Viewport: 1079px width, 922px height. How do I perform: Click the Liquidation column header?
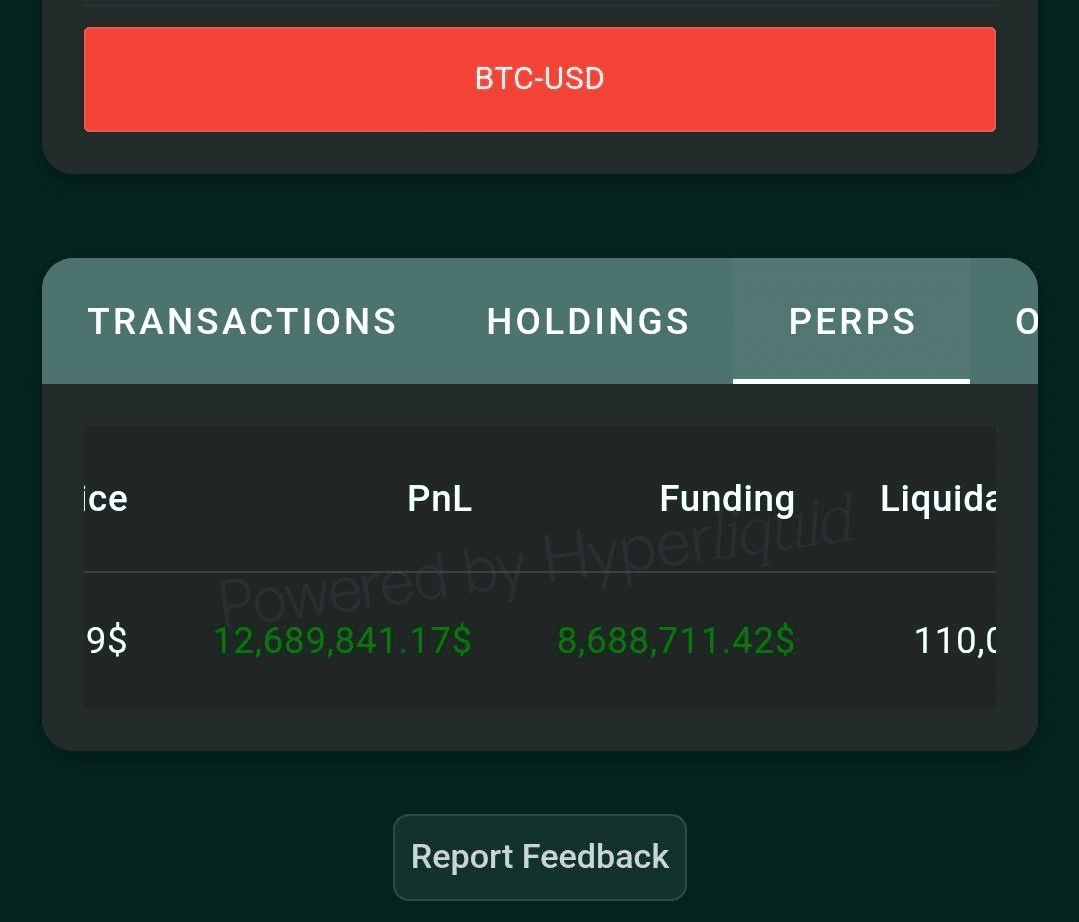[938, 498]
